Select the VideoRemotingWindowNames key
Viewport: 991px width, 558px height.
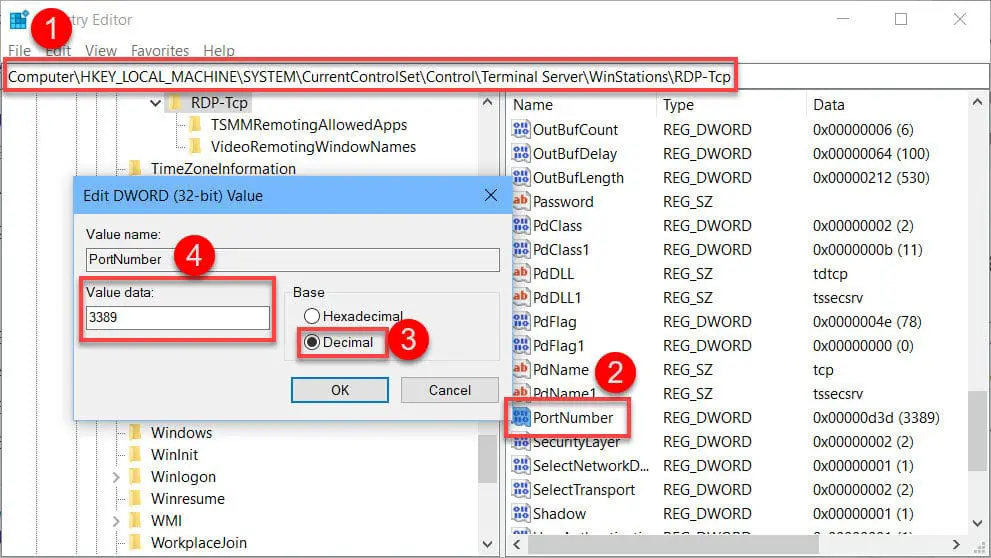coord(313,147)
